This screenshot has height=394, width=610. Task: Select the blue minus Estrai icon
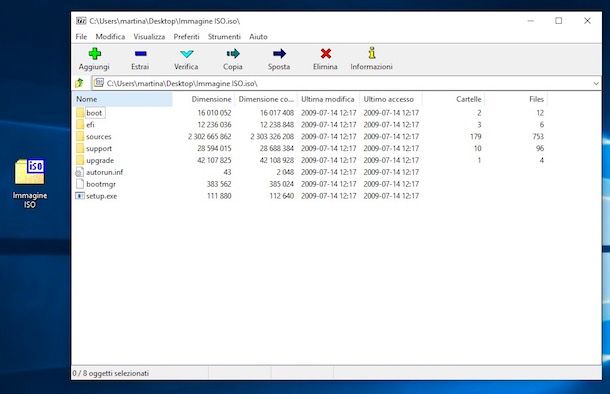(140, 54)
